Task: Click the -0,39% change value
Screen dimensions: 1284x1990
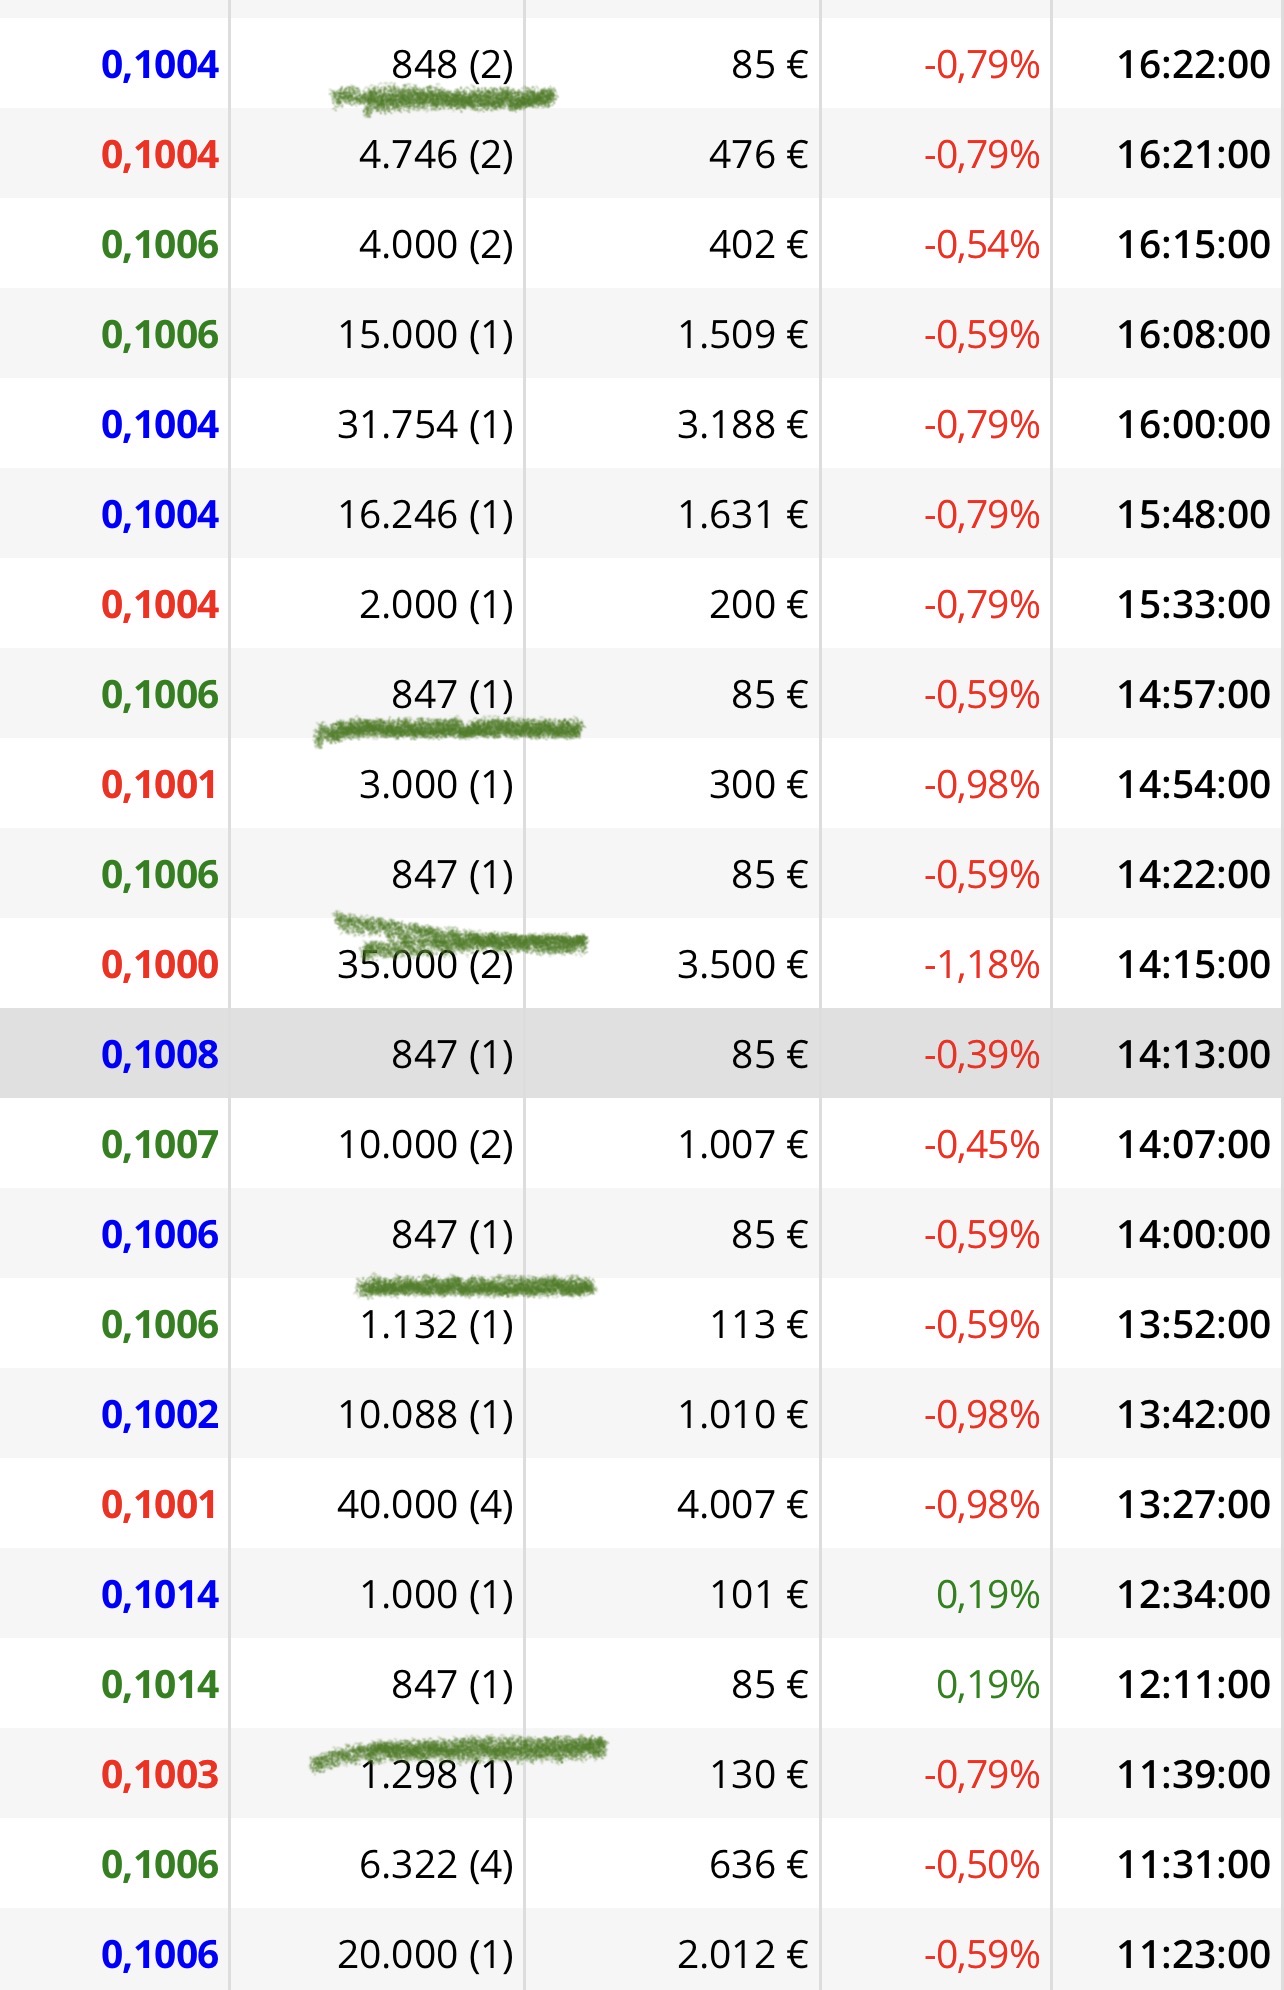Action: [x=982, y=1055]
